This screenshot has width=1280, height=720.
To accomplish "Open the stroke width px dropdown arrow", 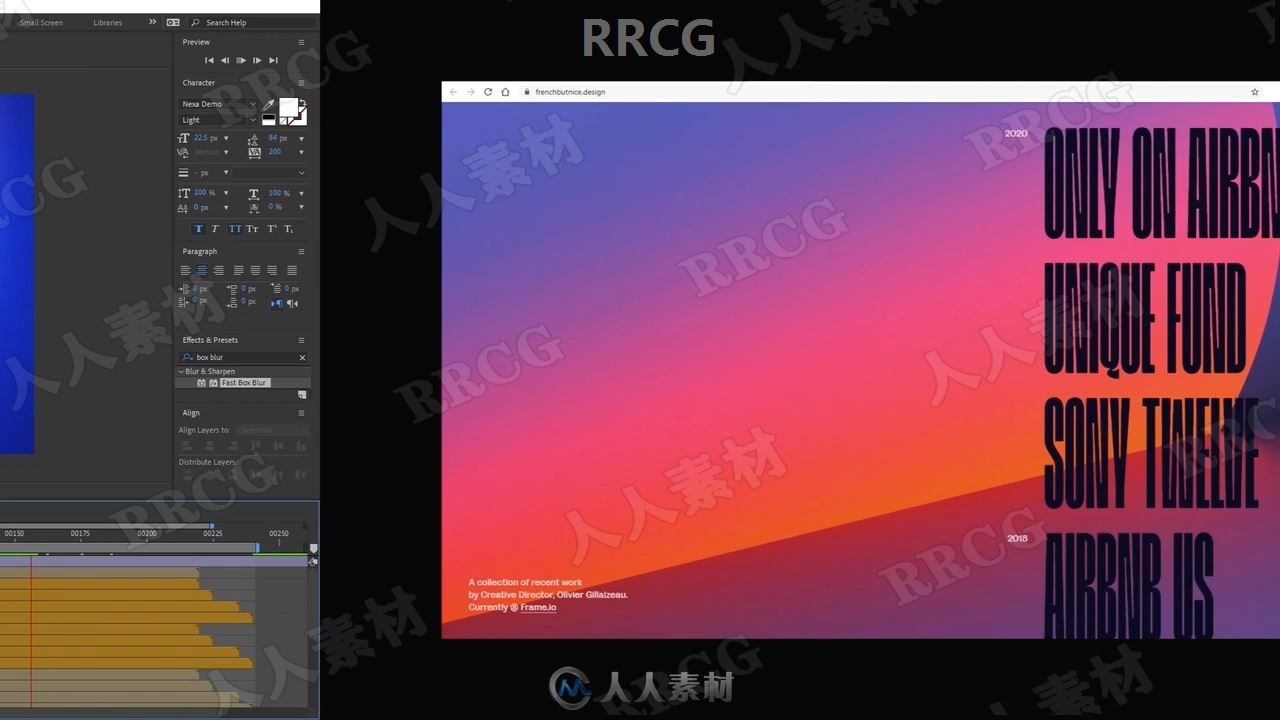I will [x=226, y=173].
